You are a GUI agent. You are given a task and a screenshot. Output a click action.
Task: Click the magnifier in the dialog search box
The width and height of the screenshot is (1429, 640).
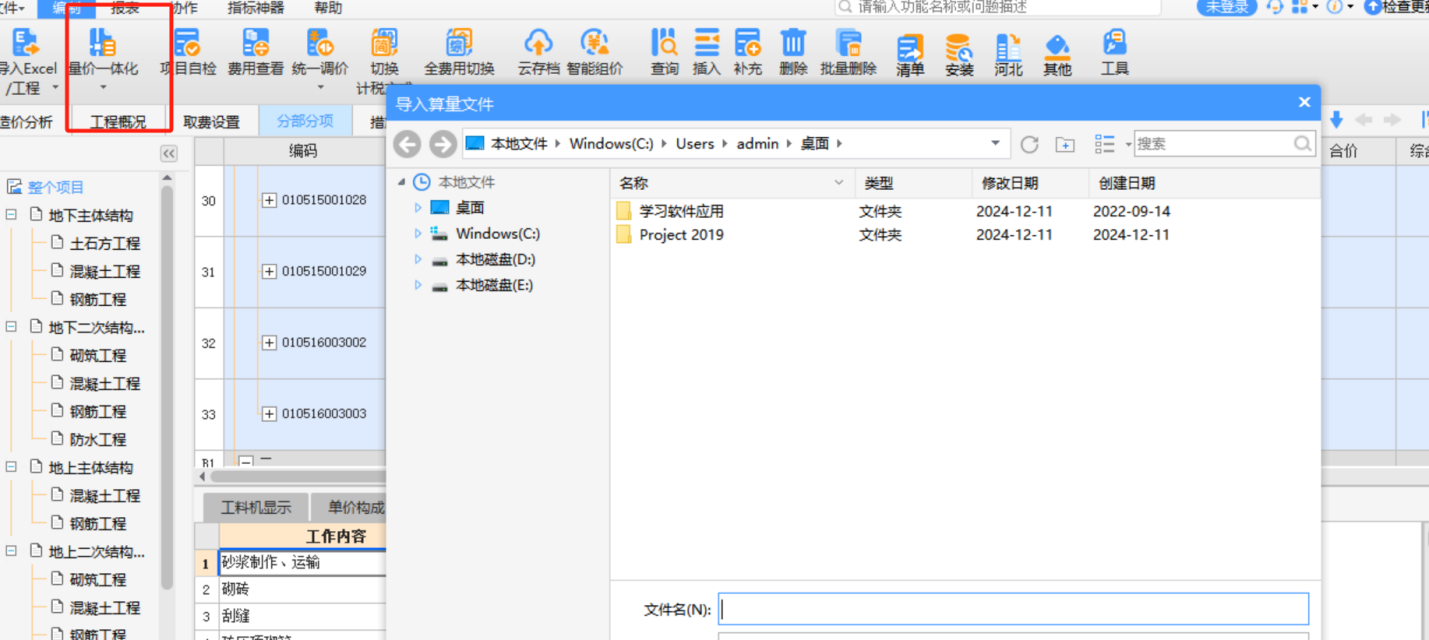pos(1302,144)
